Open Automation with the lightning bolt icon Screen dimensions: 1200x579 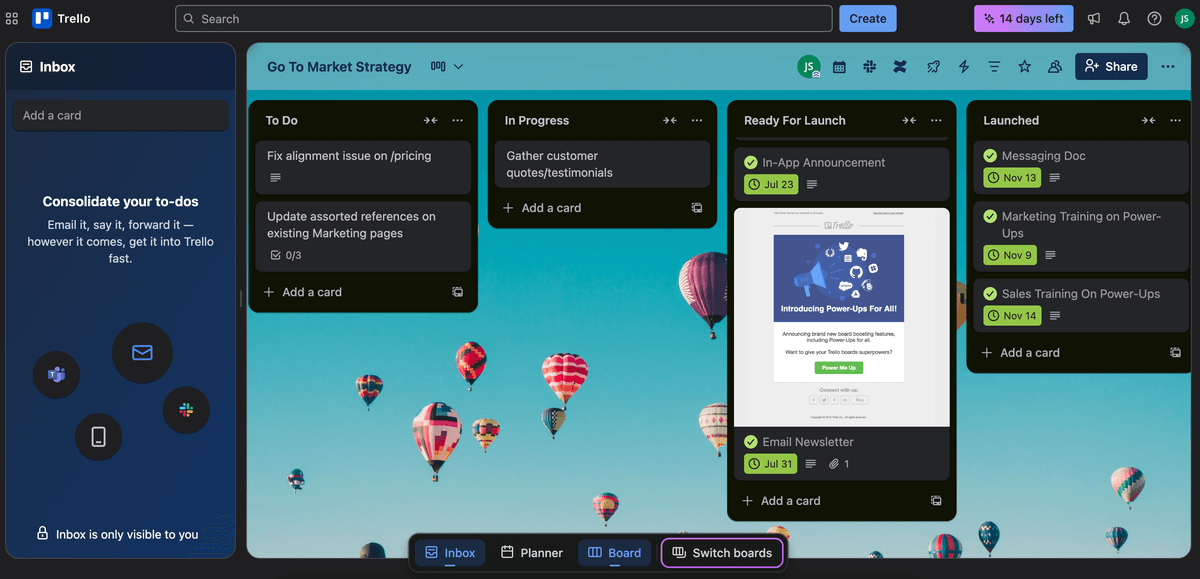(x=963, y=66)
